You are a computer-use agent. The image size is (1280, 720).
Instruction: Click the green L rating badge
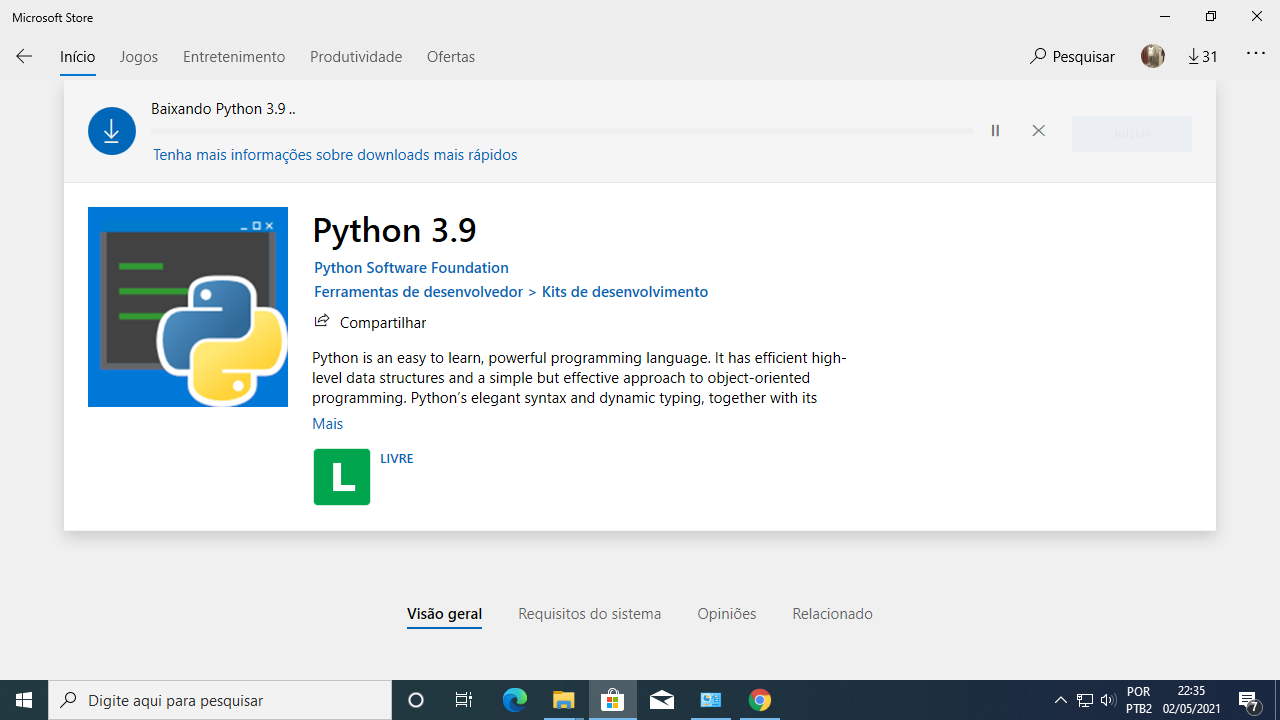click(x=342, y=476)
